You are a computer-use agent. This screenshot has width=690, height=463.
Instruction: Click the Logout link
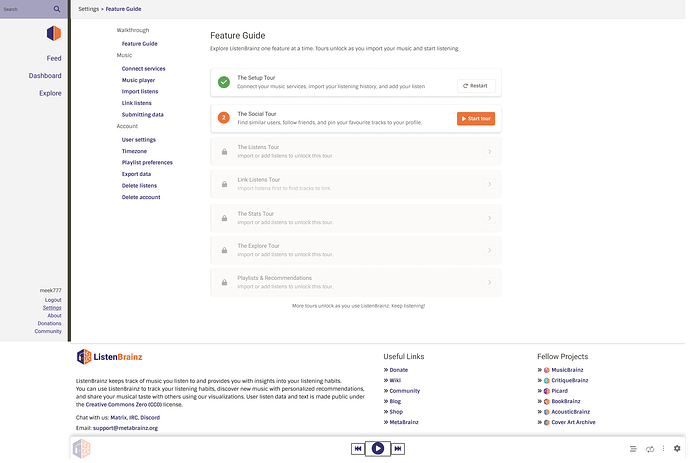coord(53,300)
